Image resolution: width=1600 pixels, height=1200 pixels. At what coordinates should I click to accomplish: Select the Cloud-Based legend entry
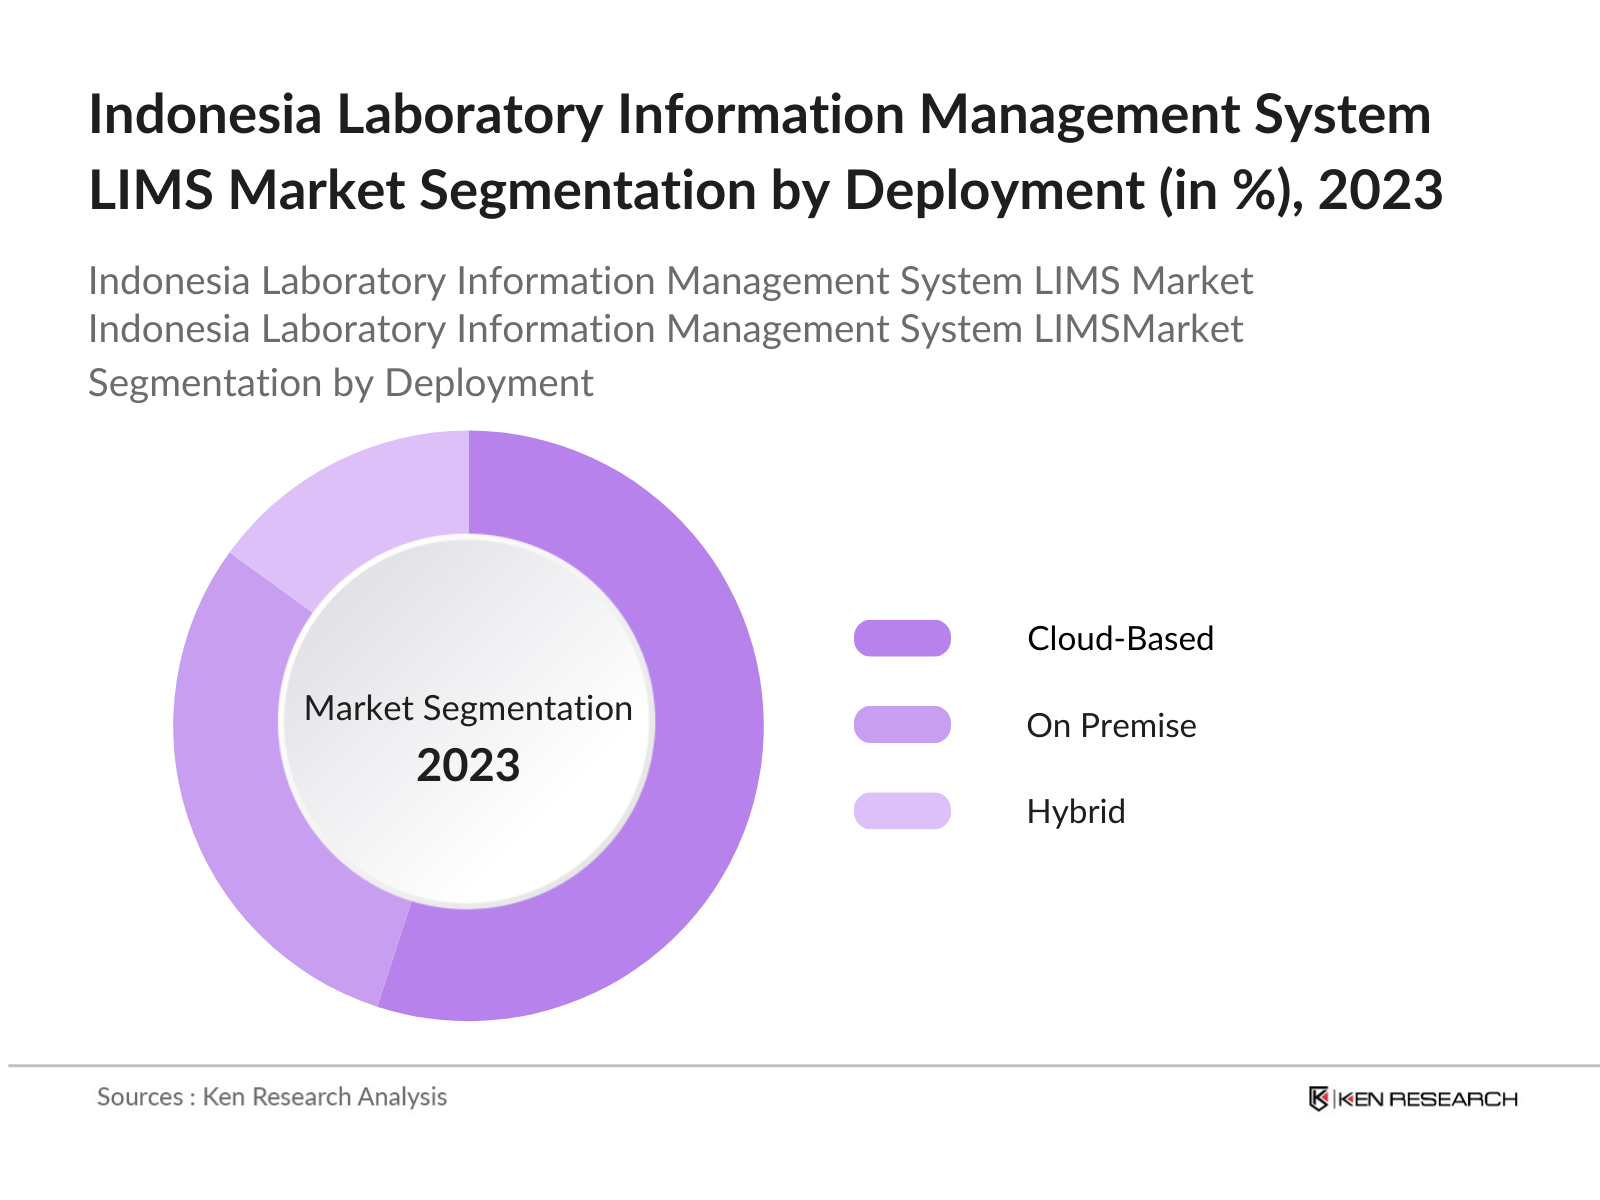pyautogui.click(x=1120, y=638)
